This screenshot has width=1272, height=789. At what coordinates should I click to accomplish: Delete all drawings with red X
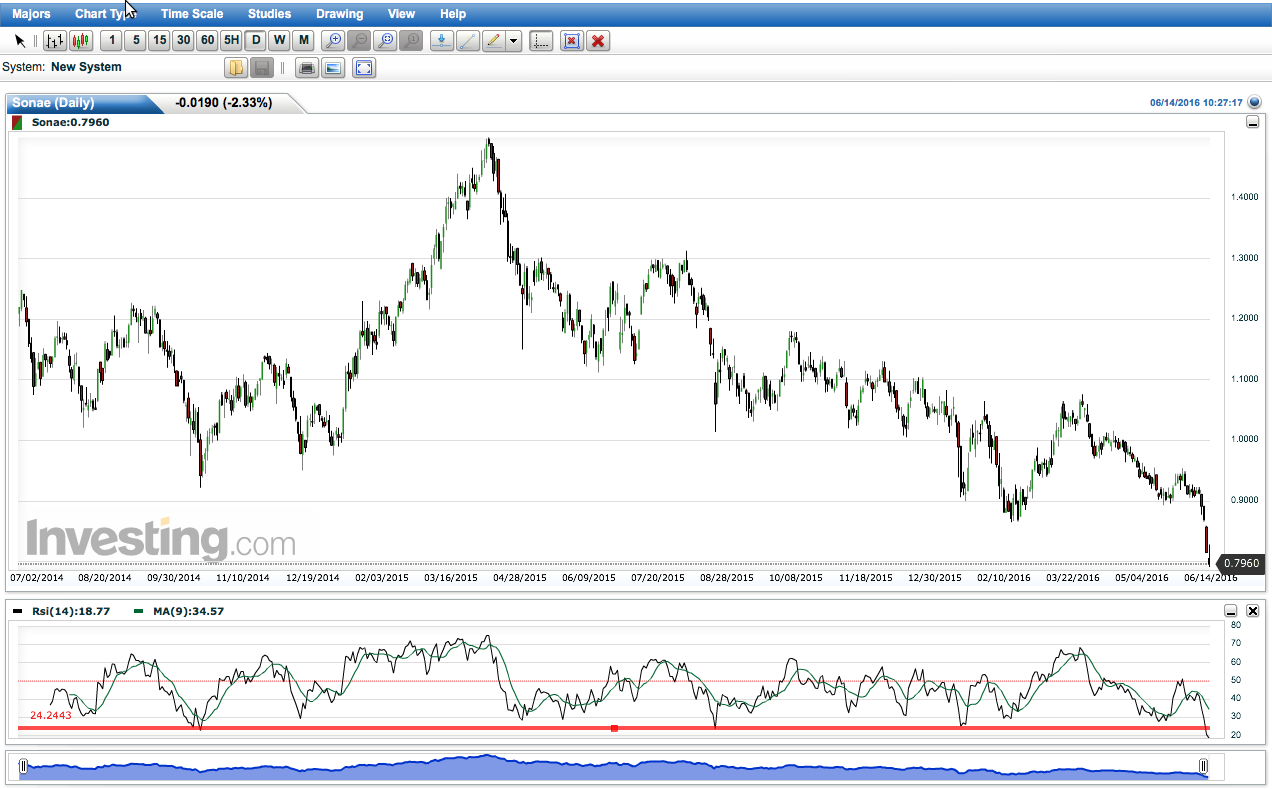pyautogui.click(x=598, y=41)
